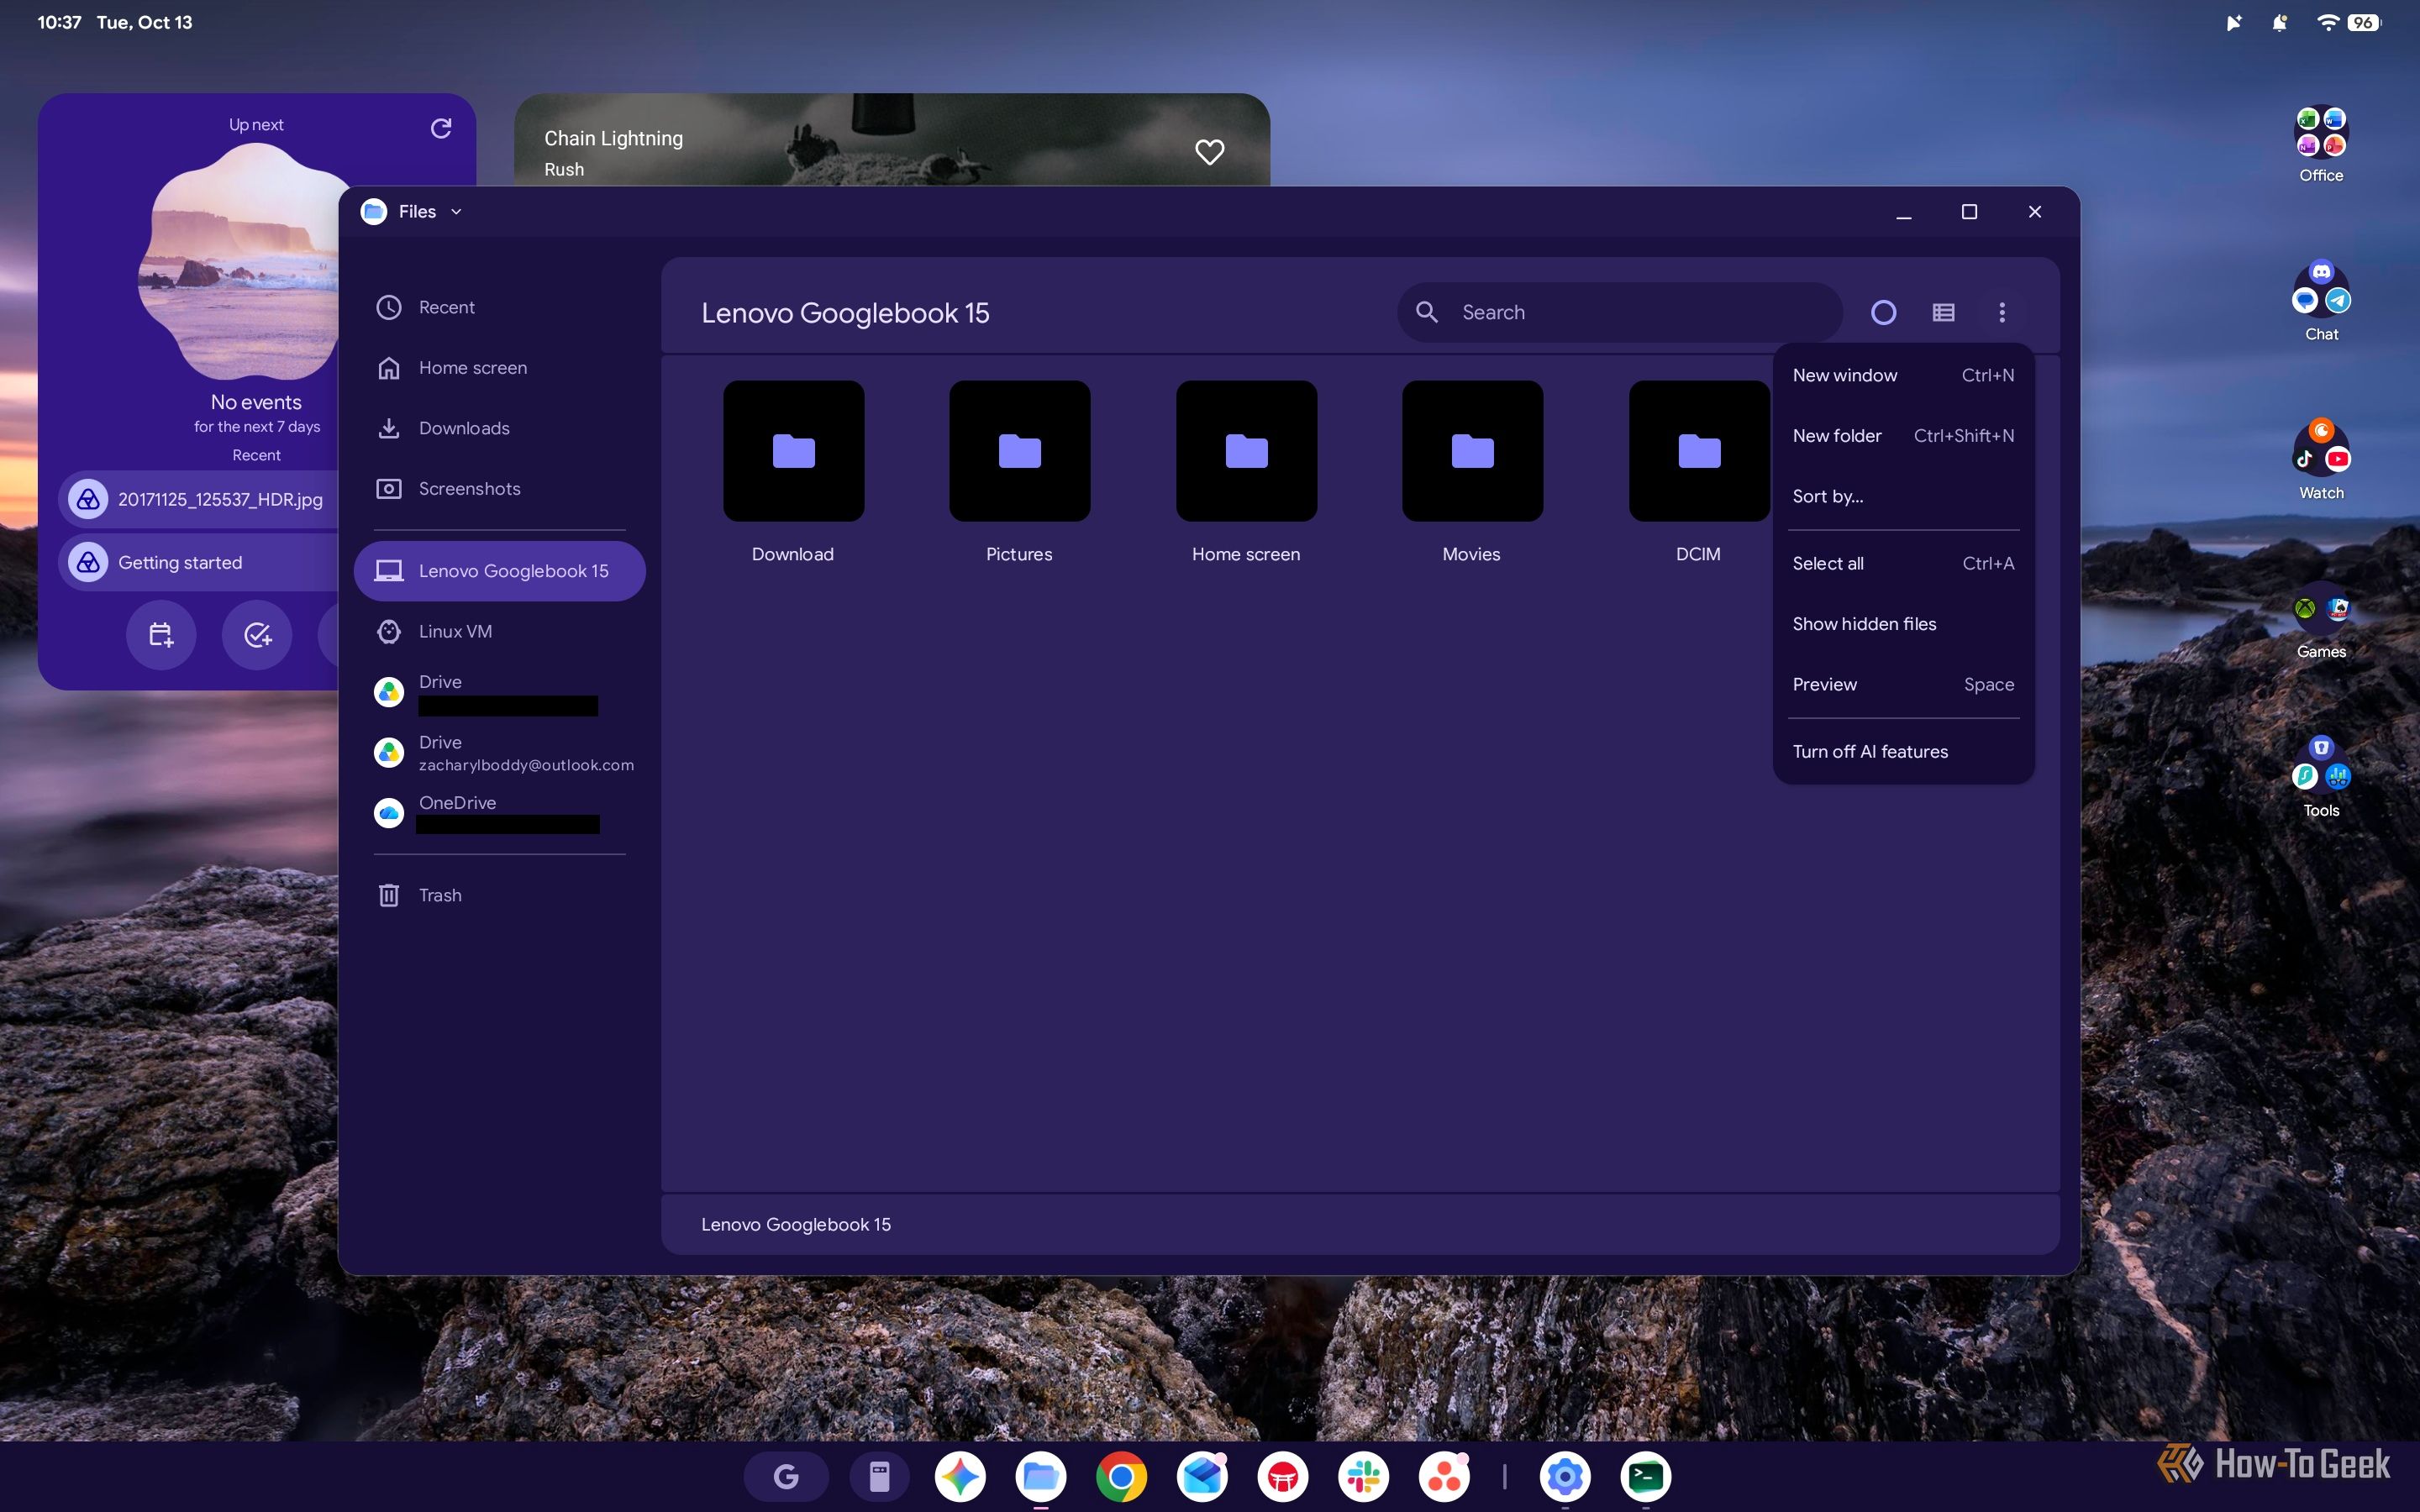Open Chrome from the taskbar
The width and height of the screenshot is (2420, 1512).
coord(1122,1476)
